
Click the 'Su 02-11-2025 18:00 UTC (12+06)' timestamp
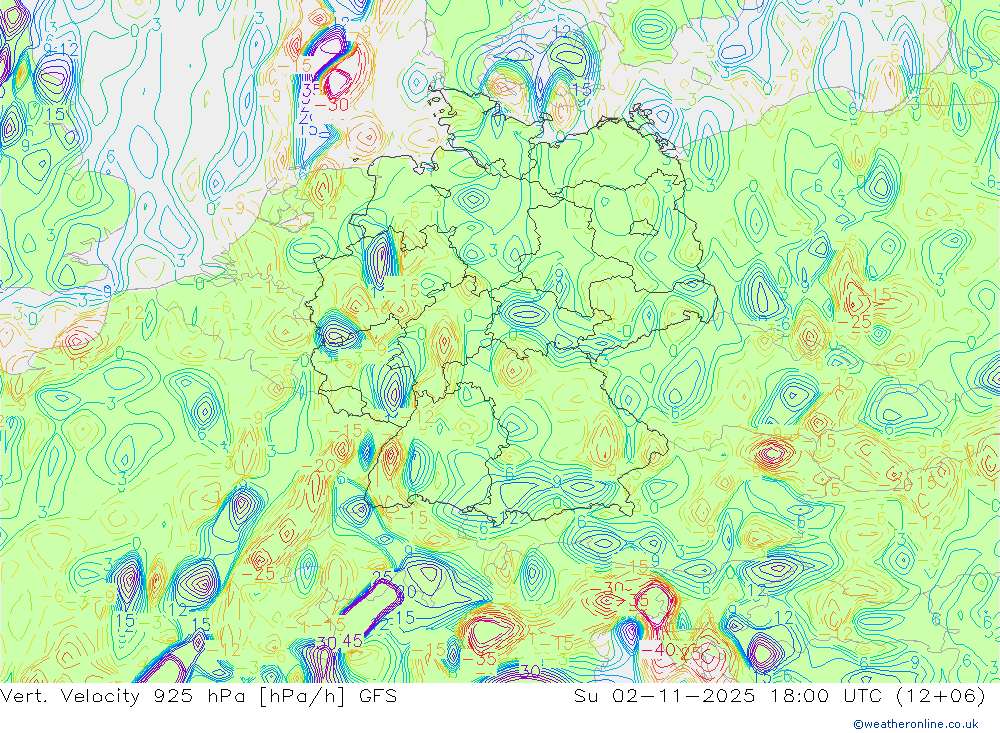(x=780, y=695)
